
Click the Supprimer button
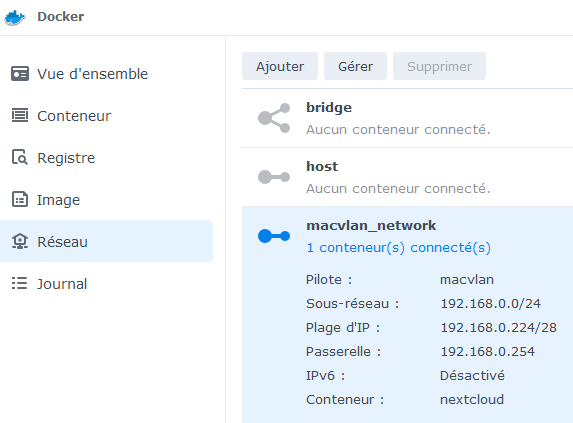pos(440,66)
